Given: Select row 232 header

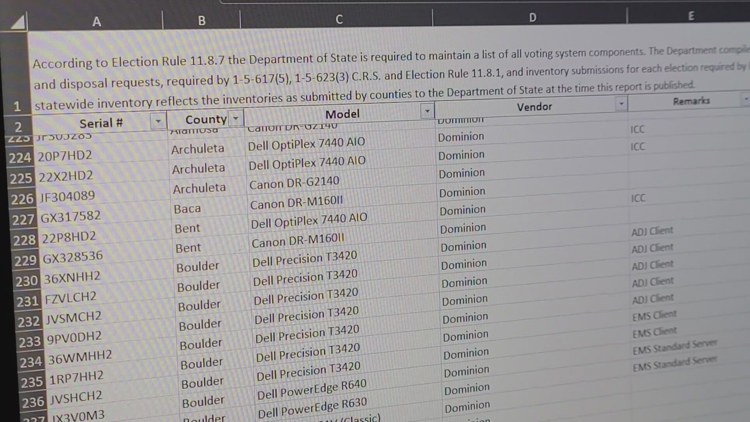Looking at the screenshot, I should (x=29, y=321).
